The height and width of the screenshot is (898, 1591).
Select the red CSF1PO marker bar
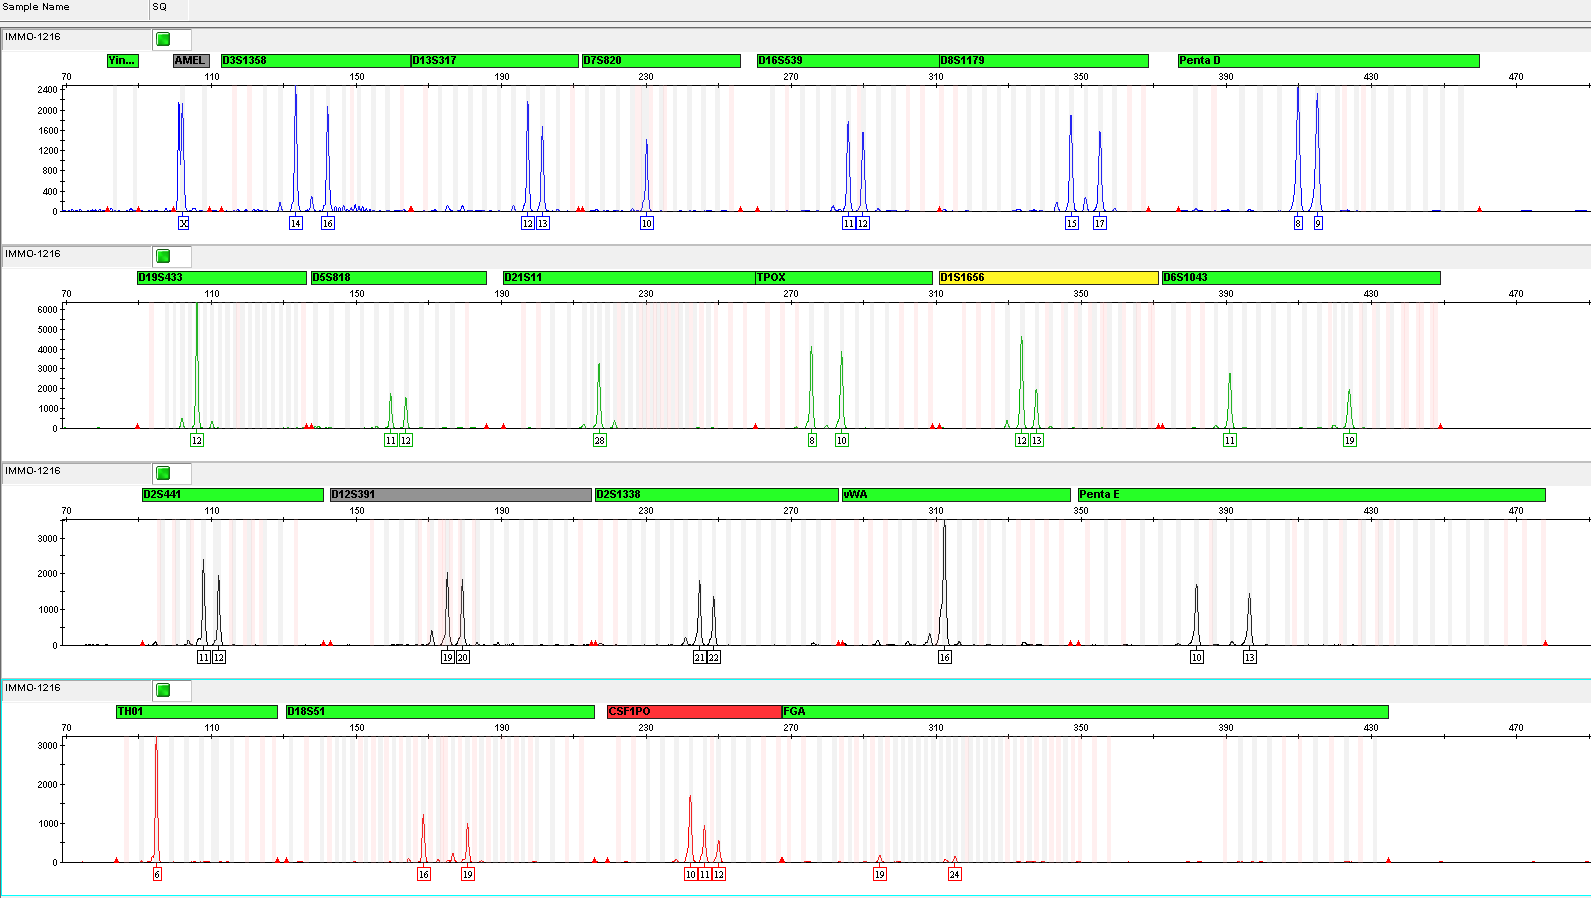(x=693, y=712)
